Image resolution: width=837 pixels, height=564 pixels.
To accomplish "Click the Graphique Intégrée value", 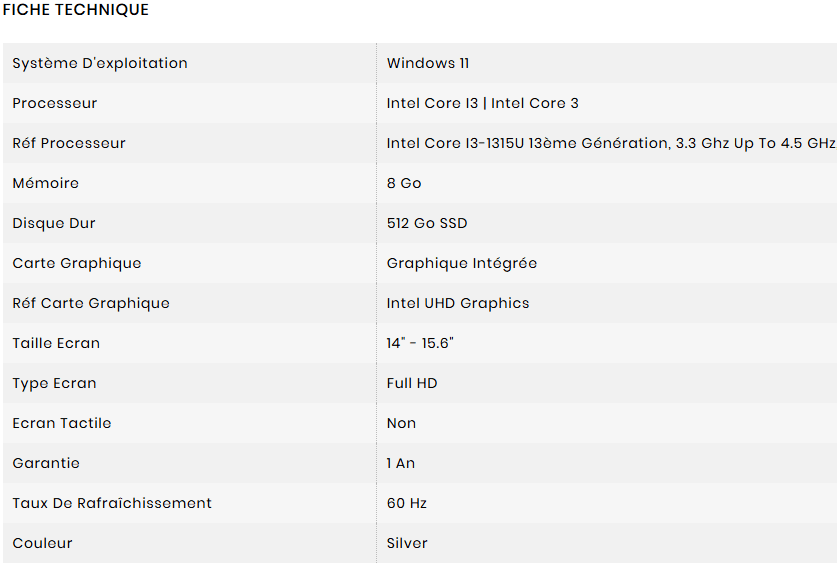I will pyautogui.click(x=462, y=263).
